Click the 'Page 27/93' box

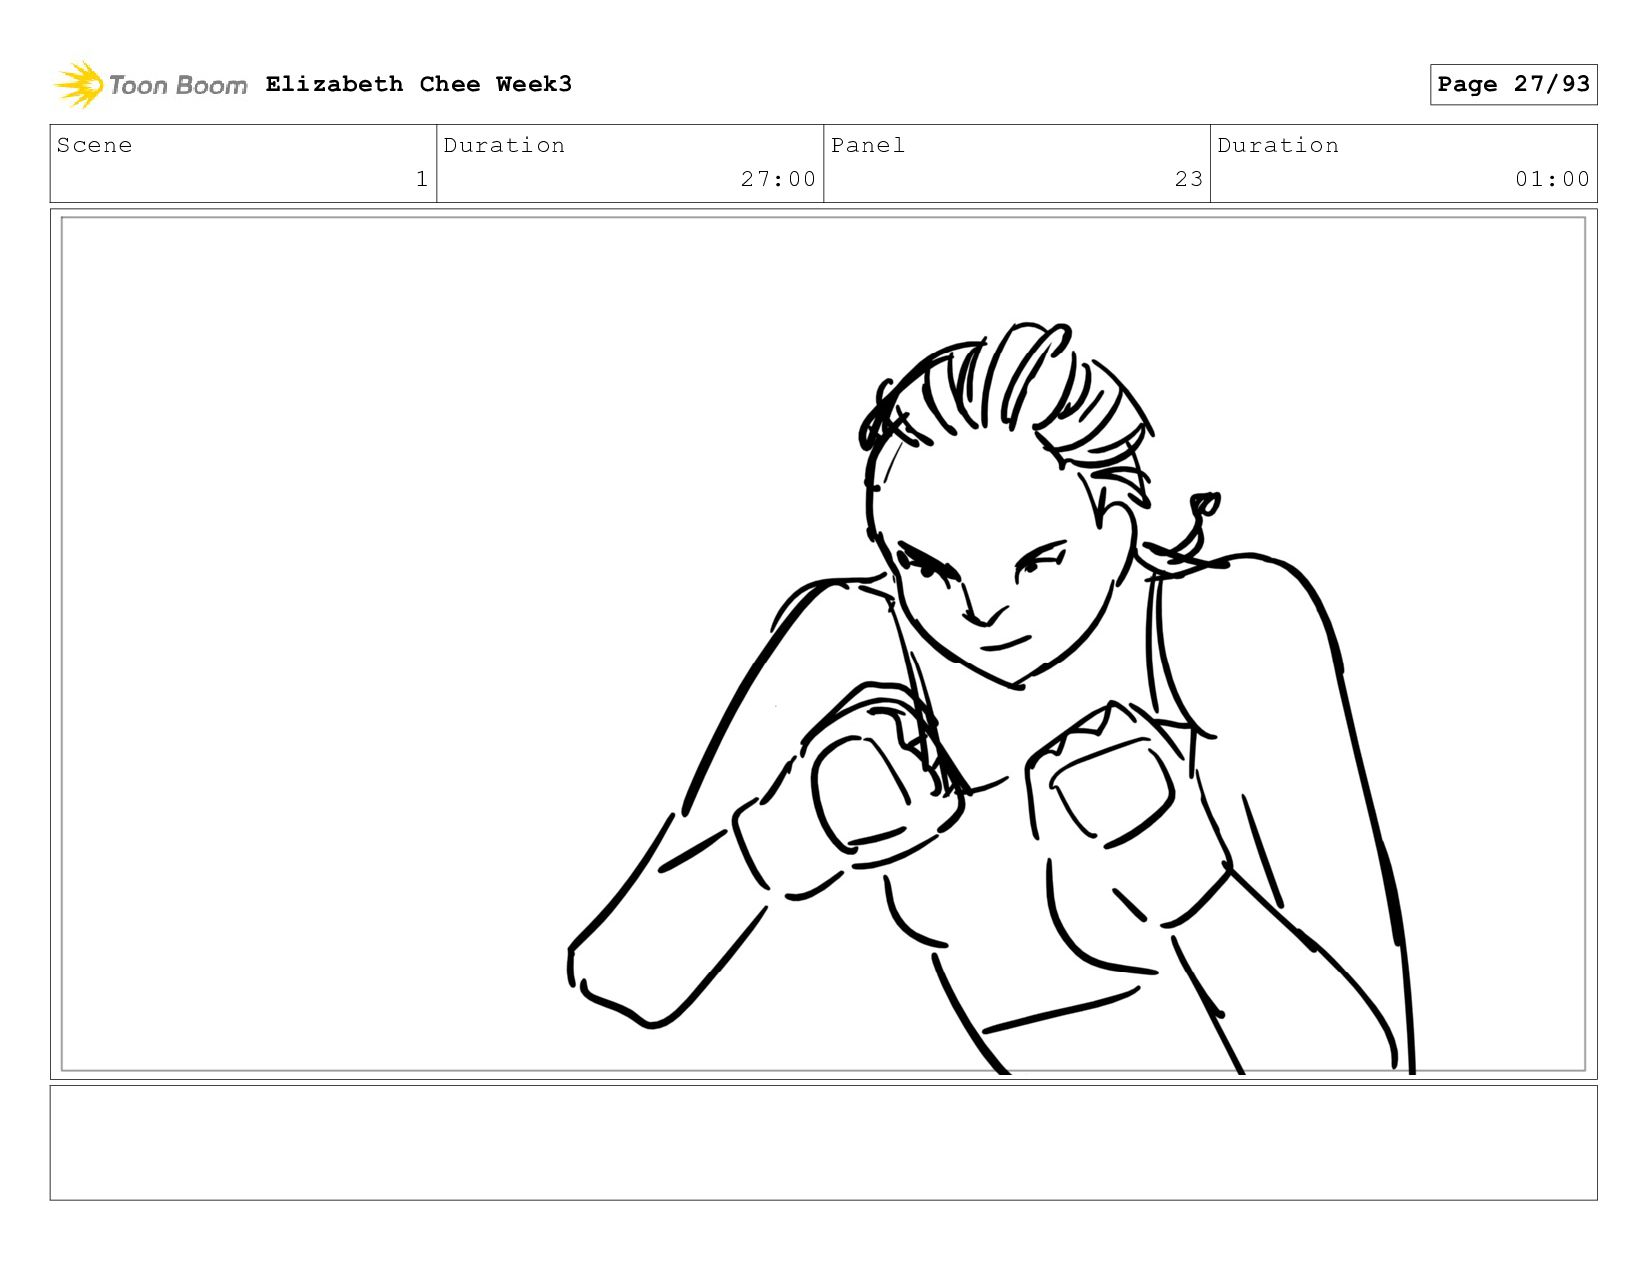point(1513,84)
